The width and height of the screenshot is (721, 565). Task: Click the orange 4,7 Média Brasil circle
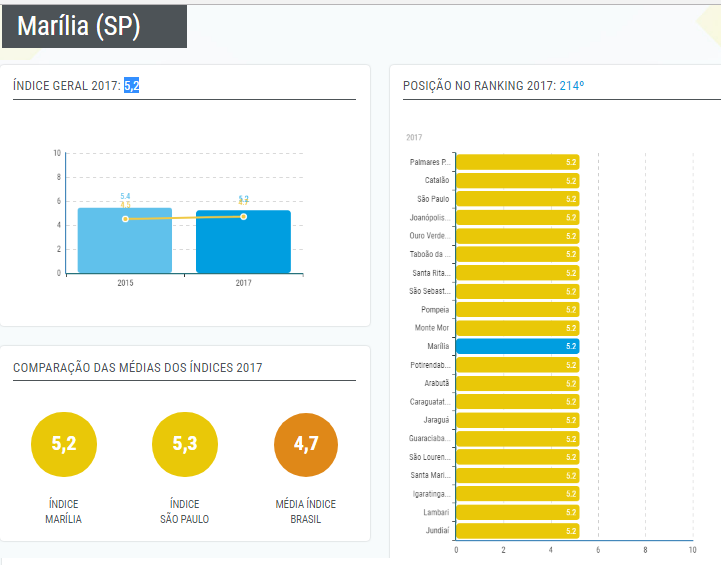coord(306,444)
